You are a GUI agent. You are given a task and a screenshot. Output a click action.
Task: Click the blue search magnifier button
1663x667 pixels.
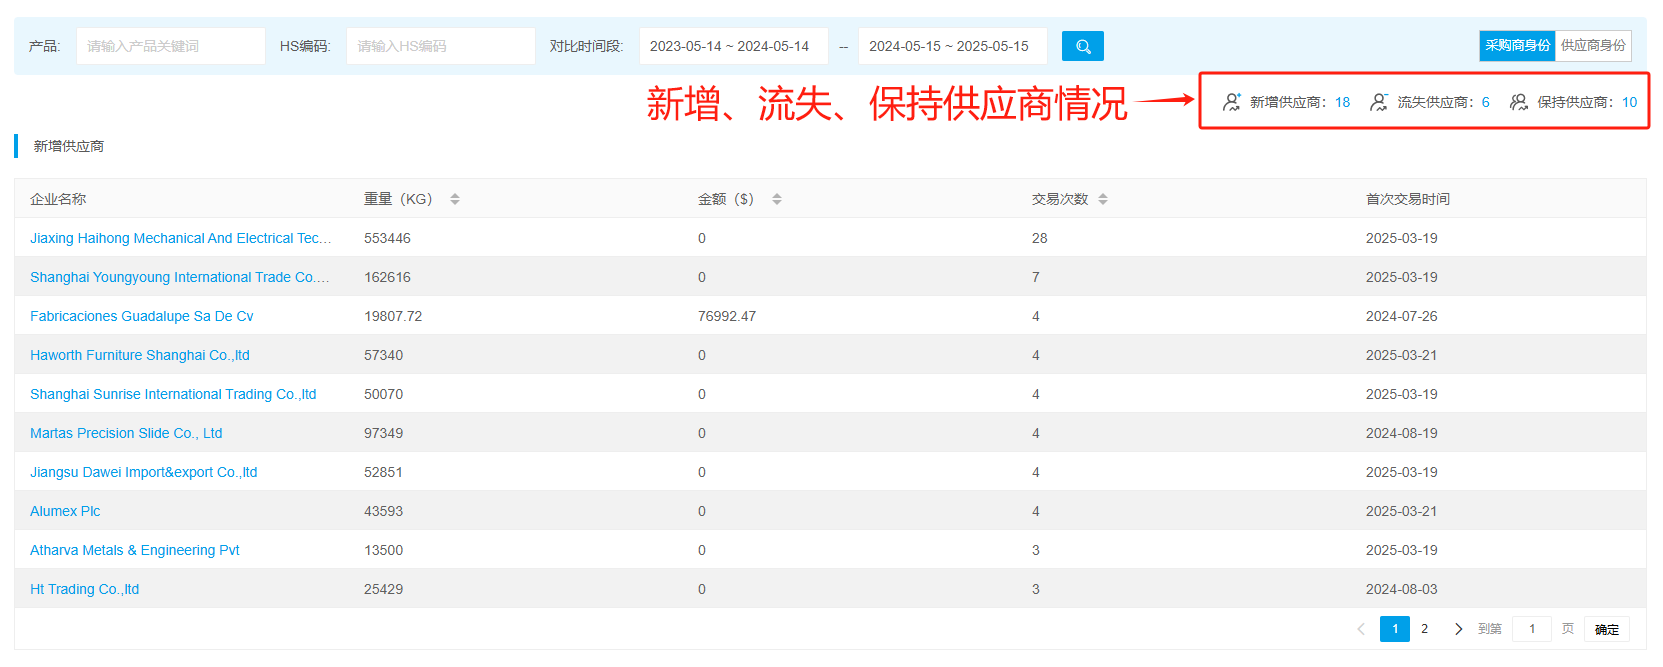tap(1082, 46)
